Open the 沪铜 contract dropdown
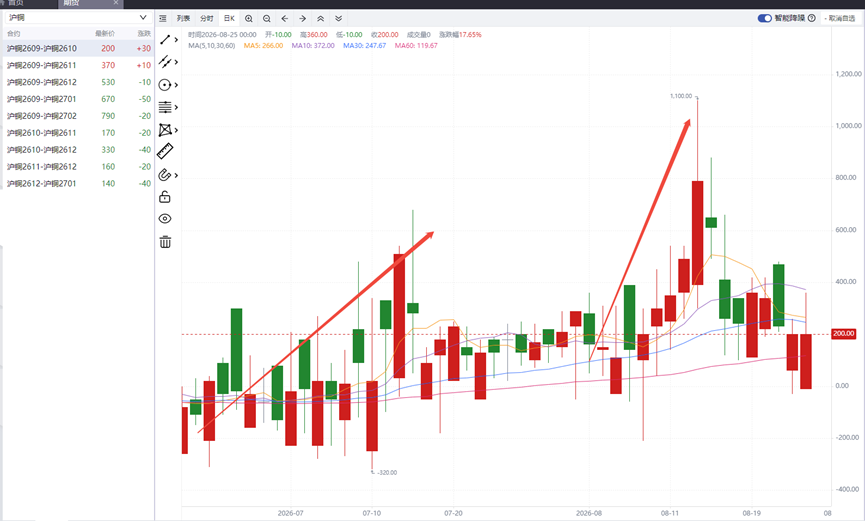This screenshot has height=521, width=865. [x=78, y=18]
